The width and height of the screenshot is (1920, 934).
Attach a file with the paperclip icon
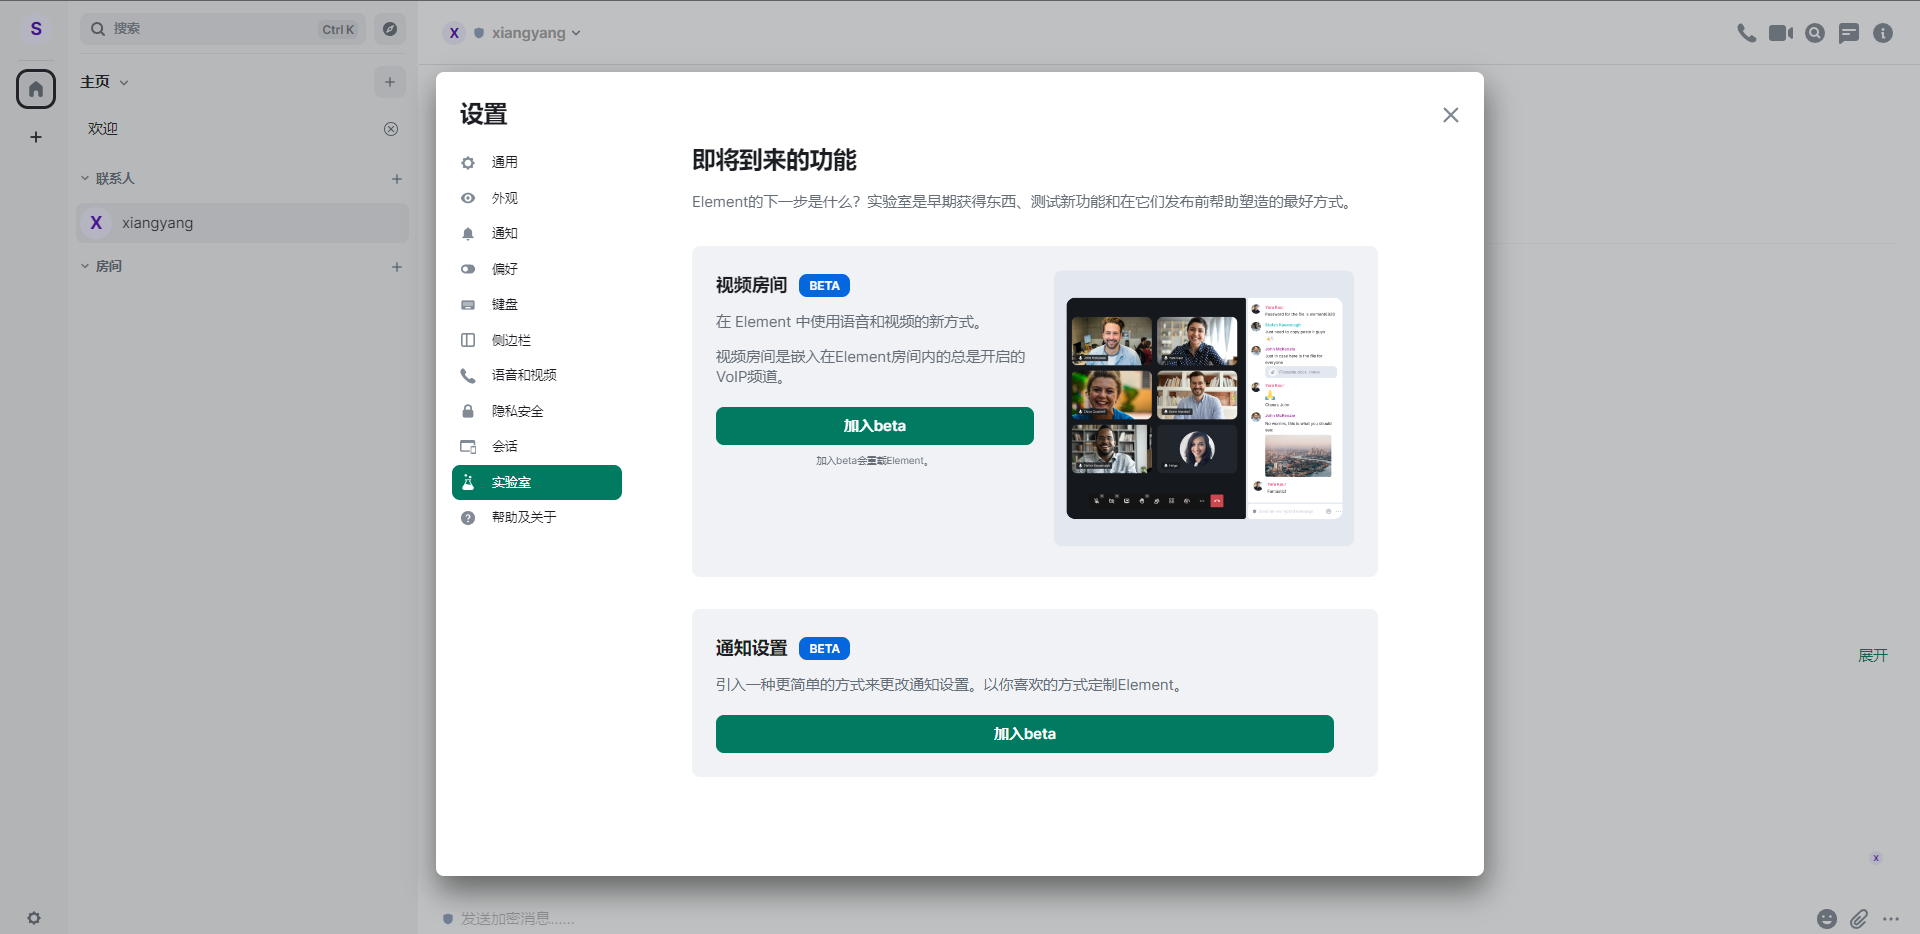(x=1859, y=919)
